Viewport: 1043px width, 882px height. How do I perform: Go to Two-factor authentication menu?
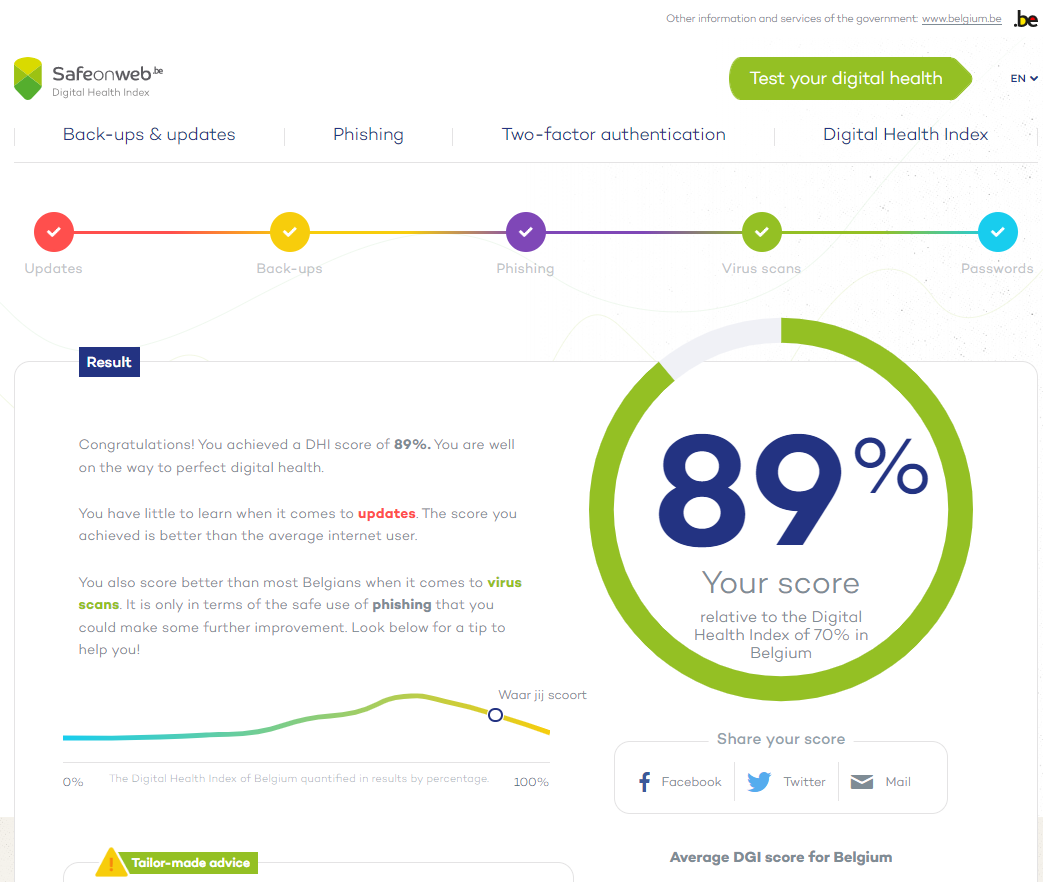[x=613, y=134]
